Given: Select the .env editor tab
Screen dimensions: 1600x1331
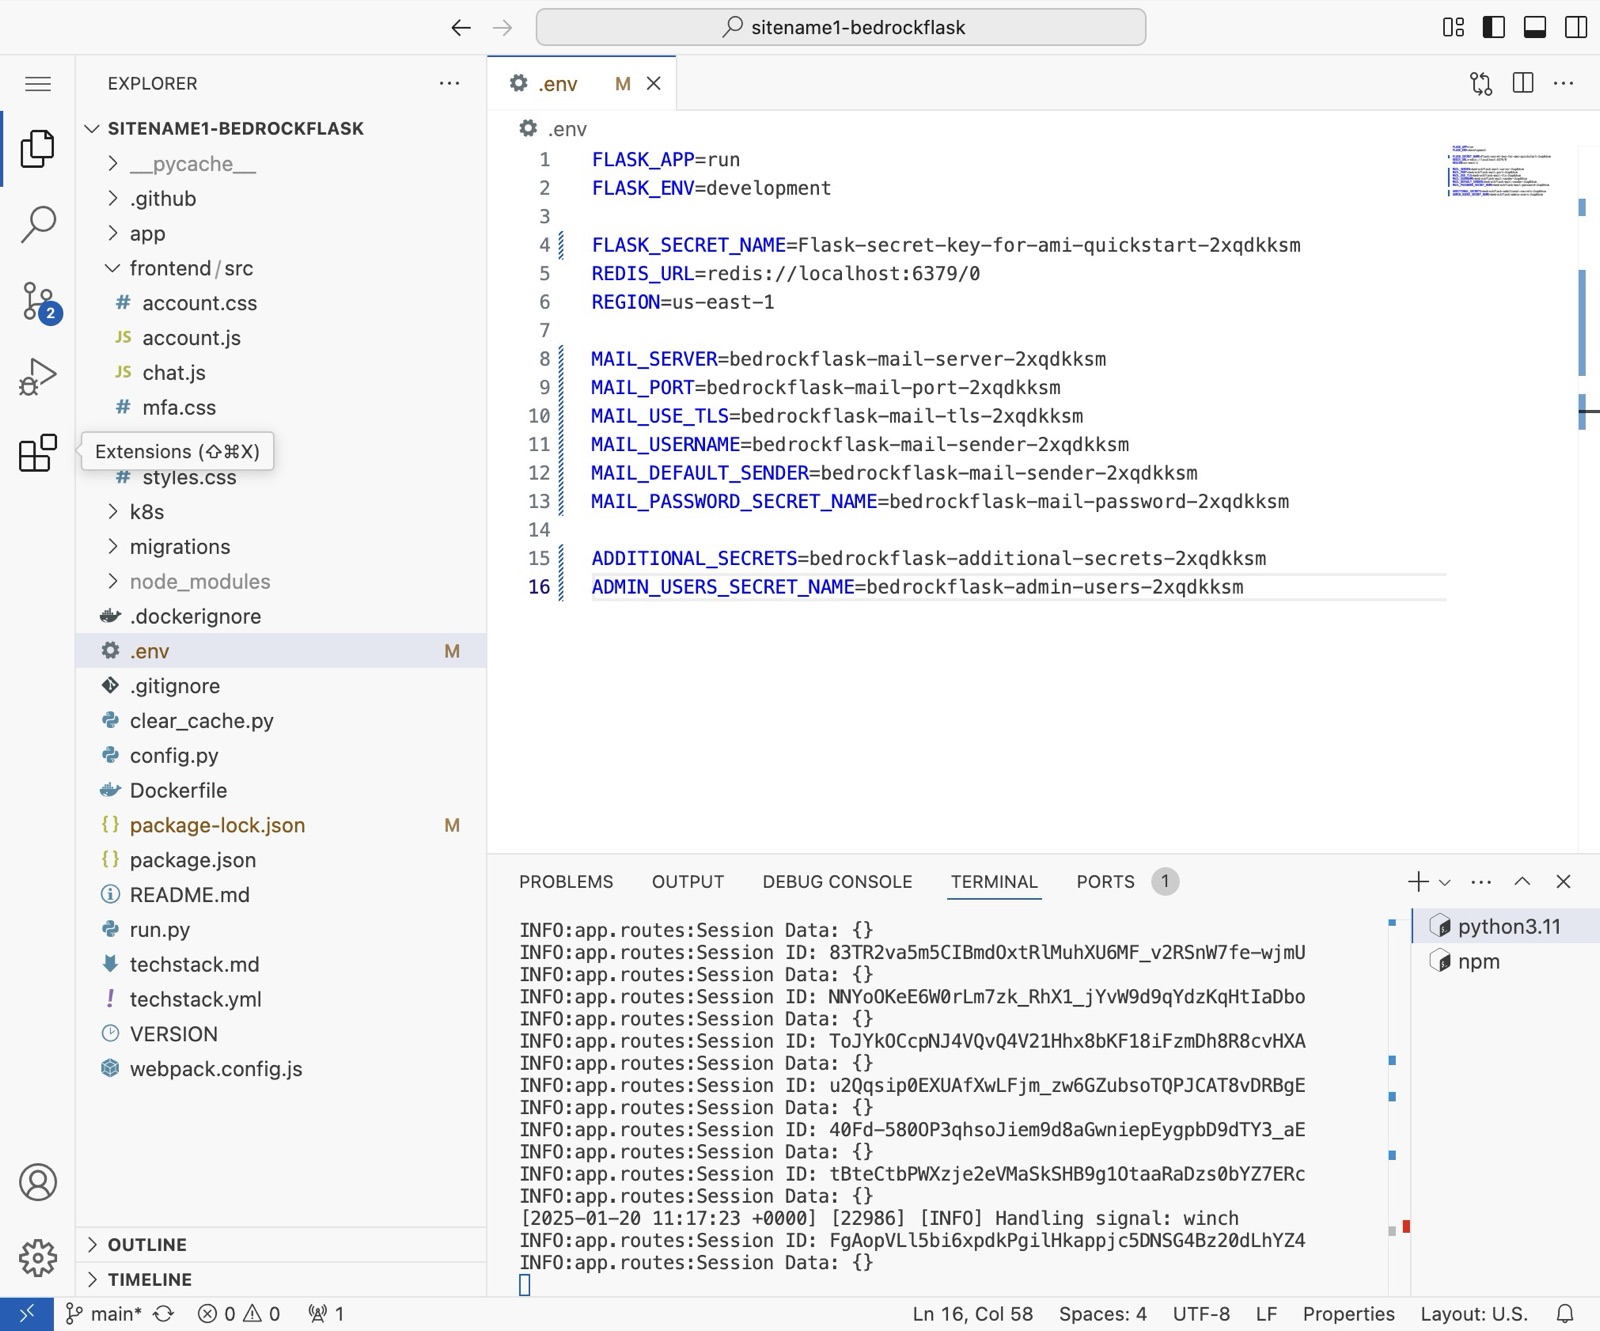Looking at the screenshot, I should click(x=582, y=84).
